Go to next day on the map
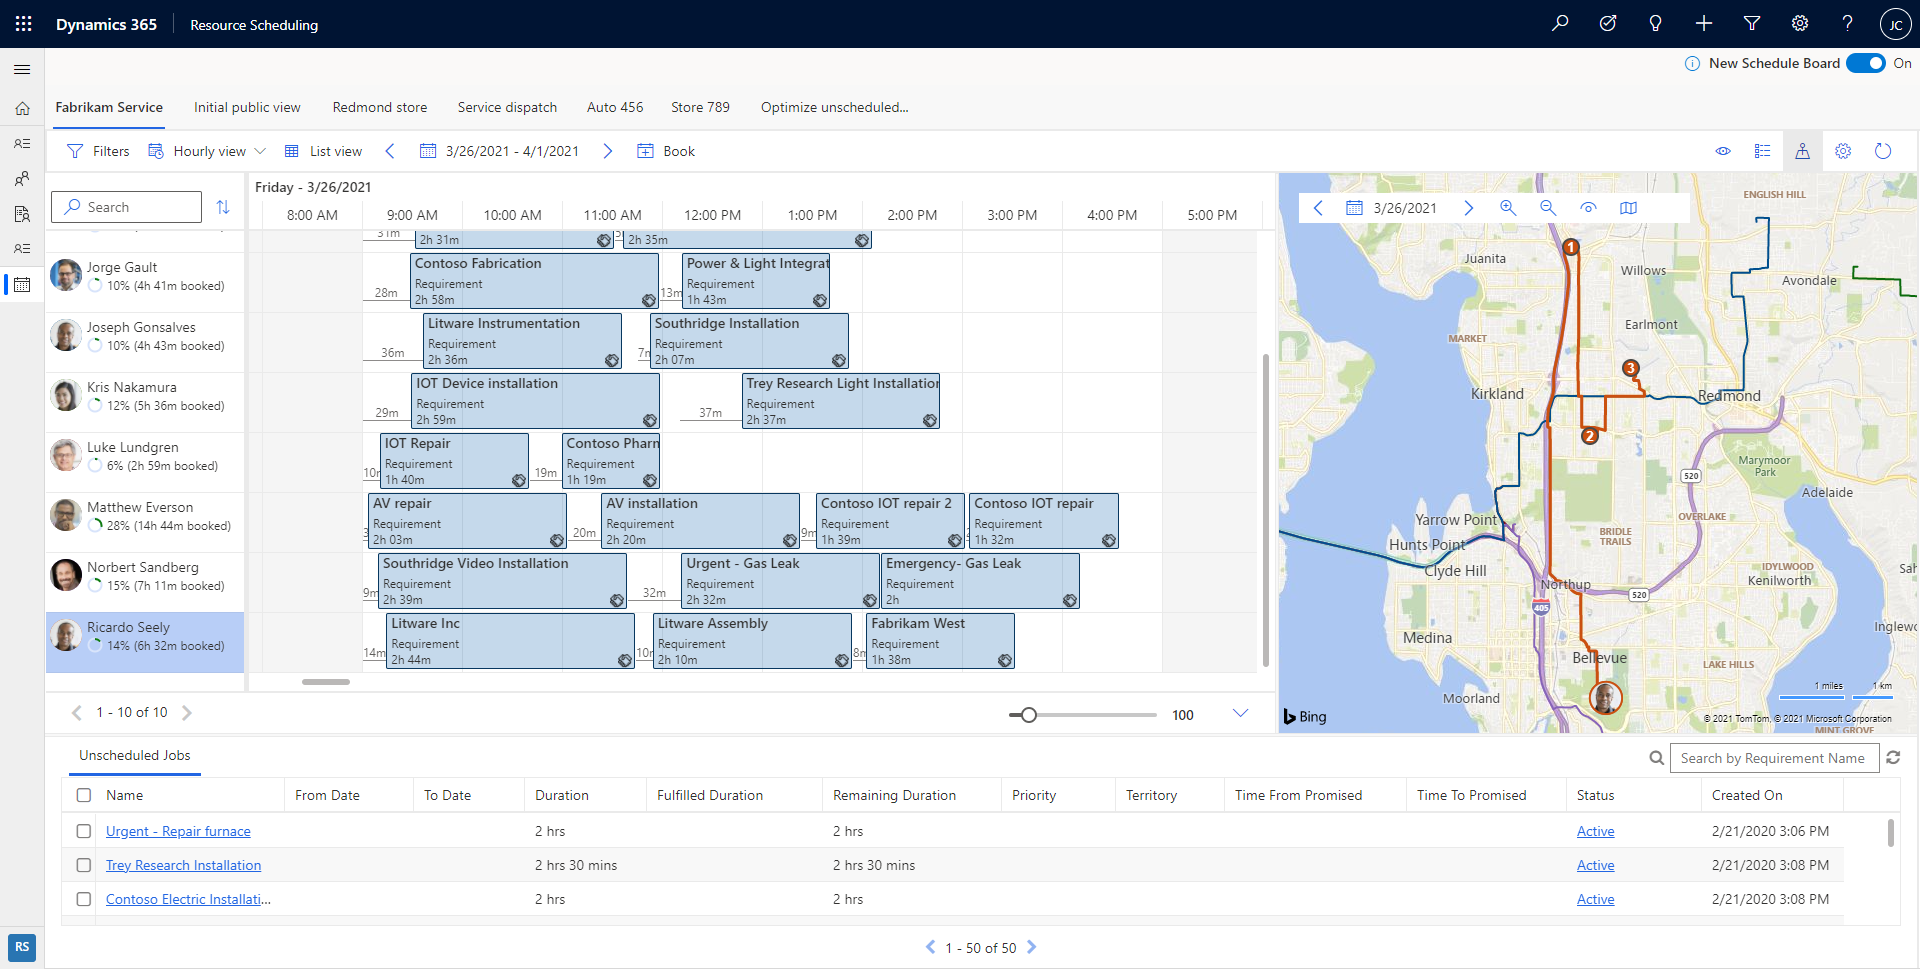Image resolution: width=1920 pixels, height=969 pixels. [1468, 208]
